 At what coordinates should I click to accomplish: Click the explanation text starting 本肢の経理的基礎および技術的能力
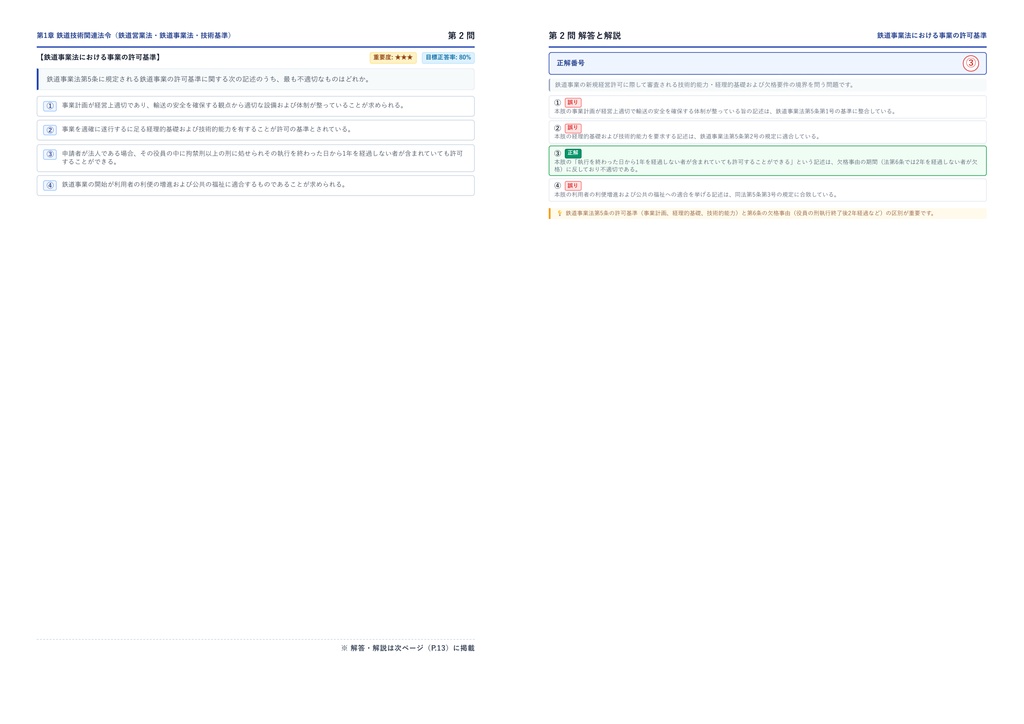686,137
